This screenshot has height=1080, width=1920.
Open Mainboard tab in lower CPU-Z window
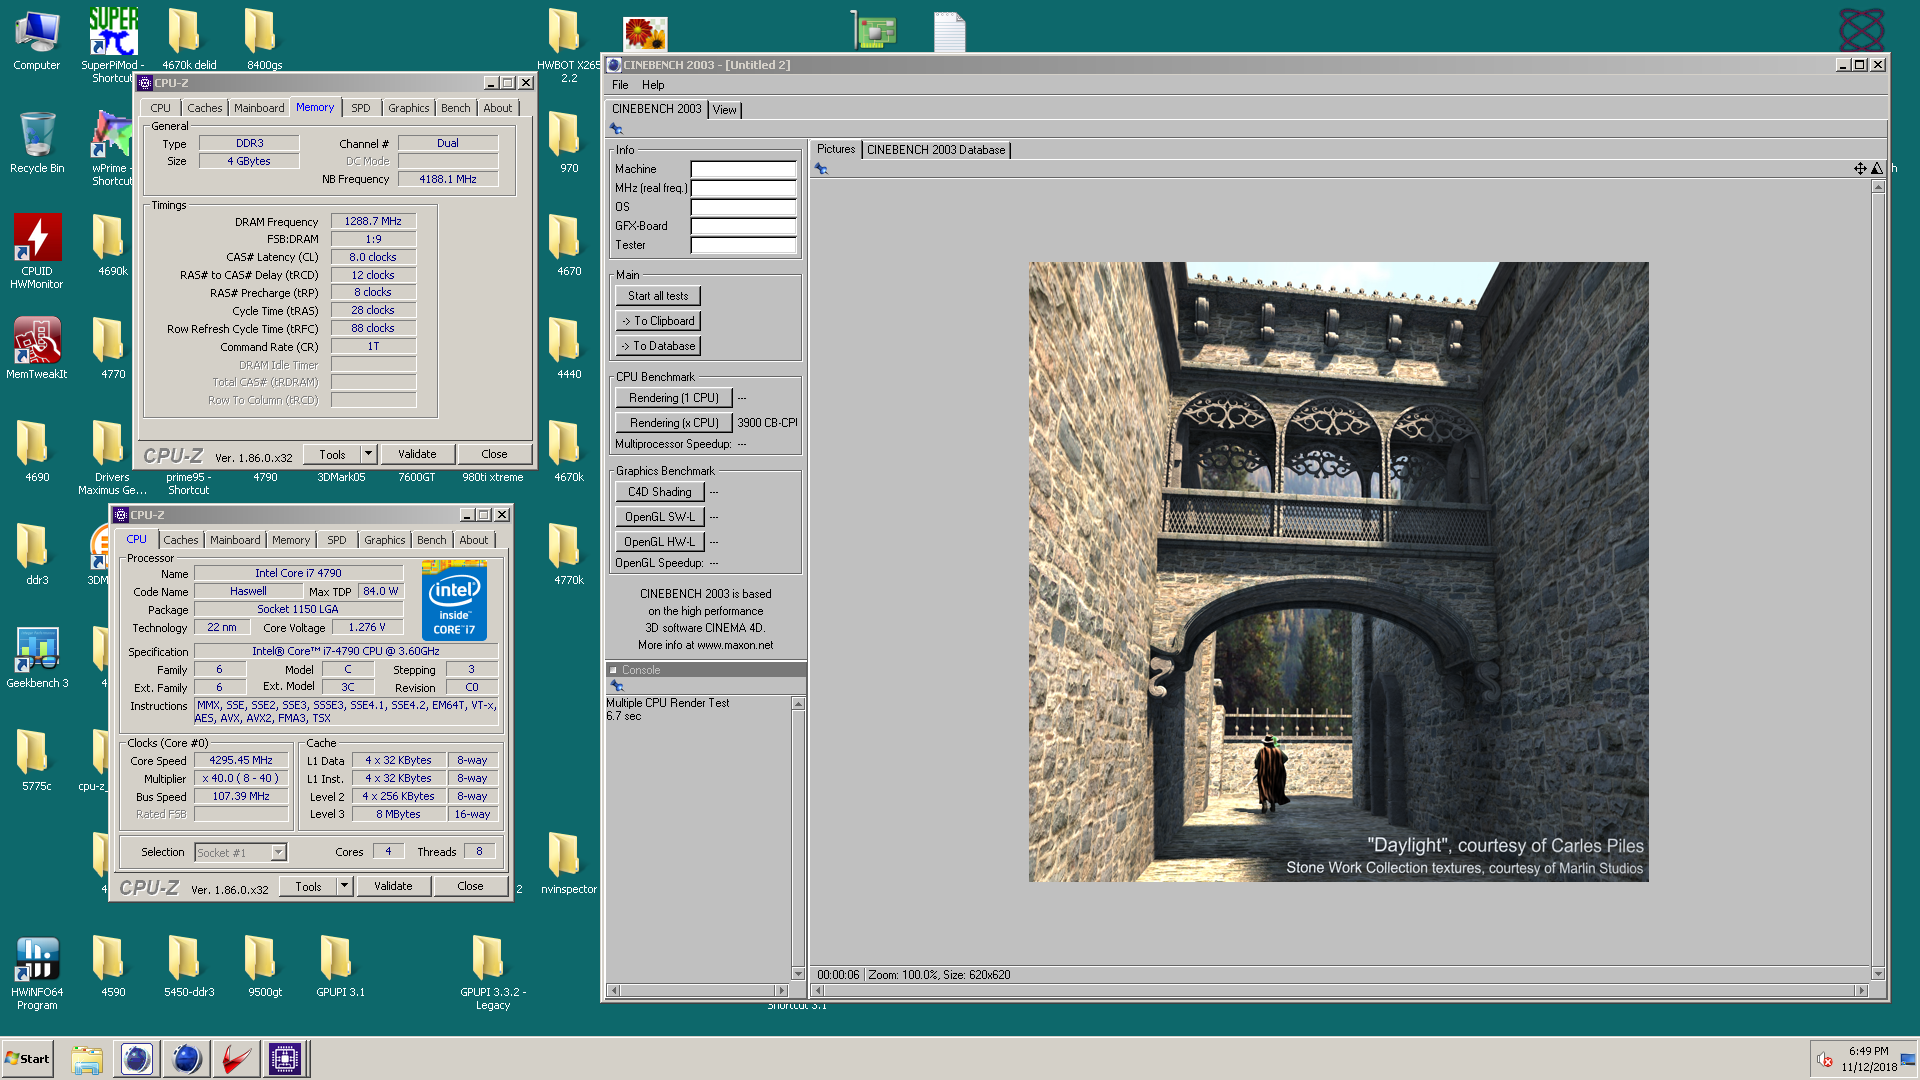click(x=235, y=540)
